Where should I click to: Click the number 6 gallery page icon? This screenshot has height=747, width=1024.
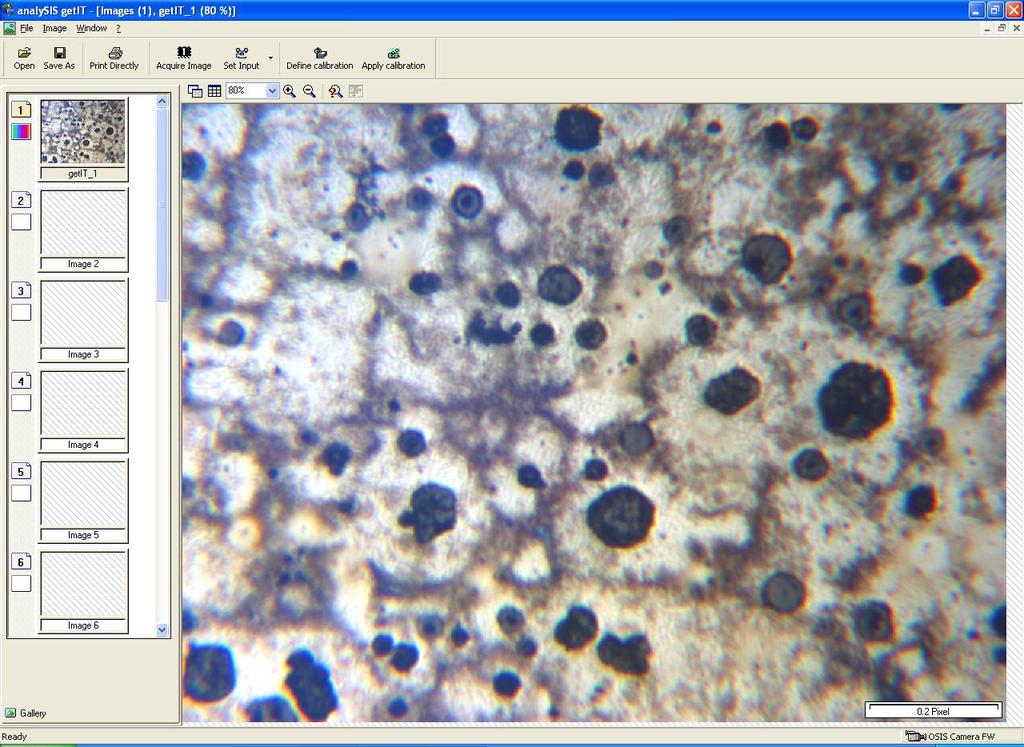click(x=21, y=562)
